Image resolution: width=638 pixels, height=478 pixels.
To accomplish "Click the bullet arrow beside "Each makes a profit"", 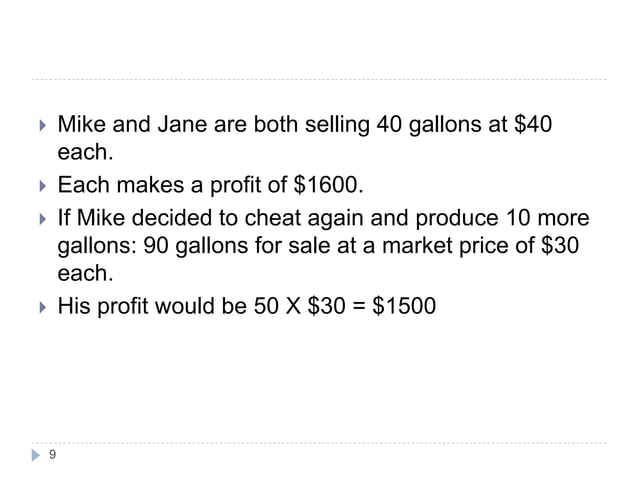I will [x=43, y=186].
